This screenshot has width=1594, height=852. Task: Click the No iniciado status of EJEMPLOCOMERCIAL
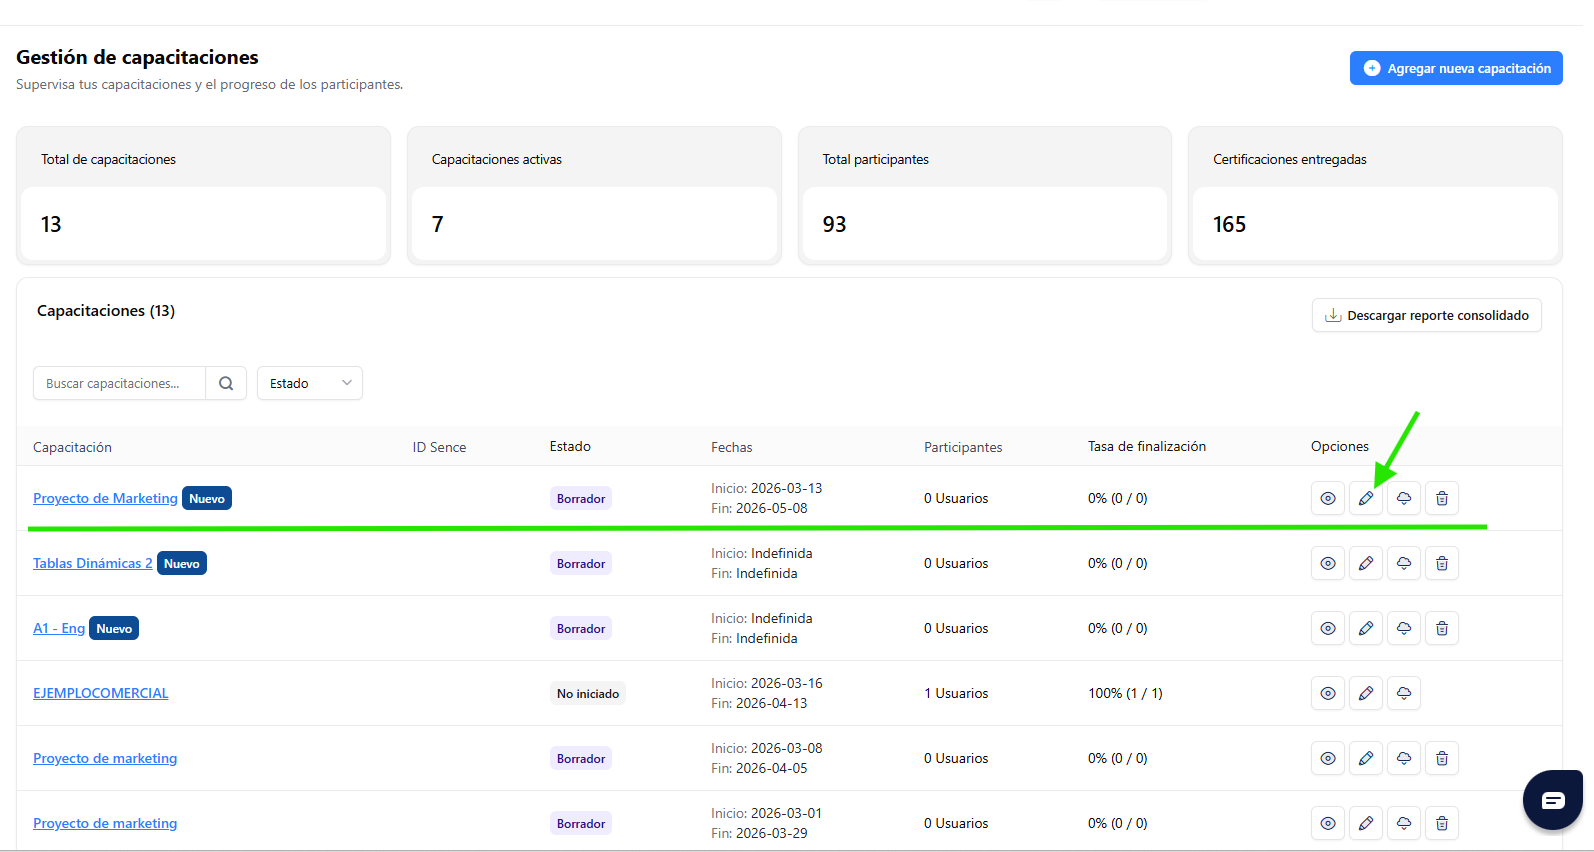588,693
